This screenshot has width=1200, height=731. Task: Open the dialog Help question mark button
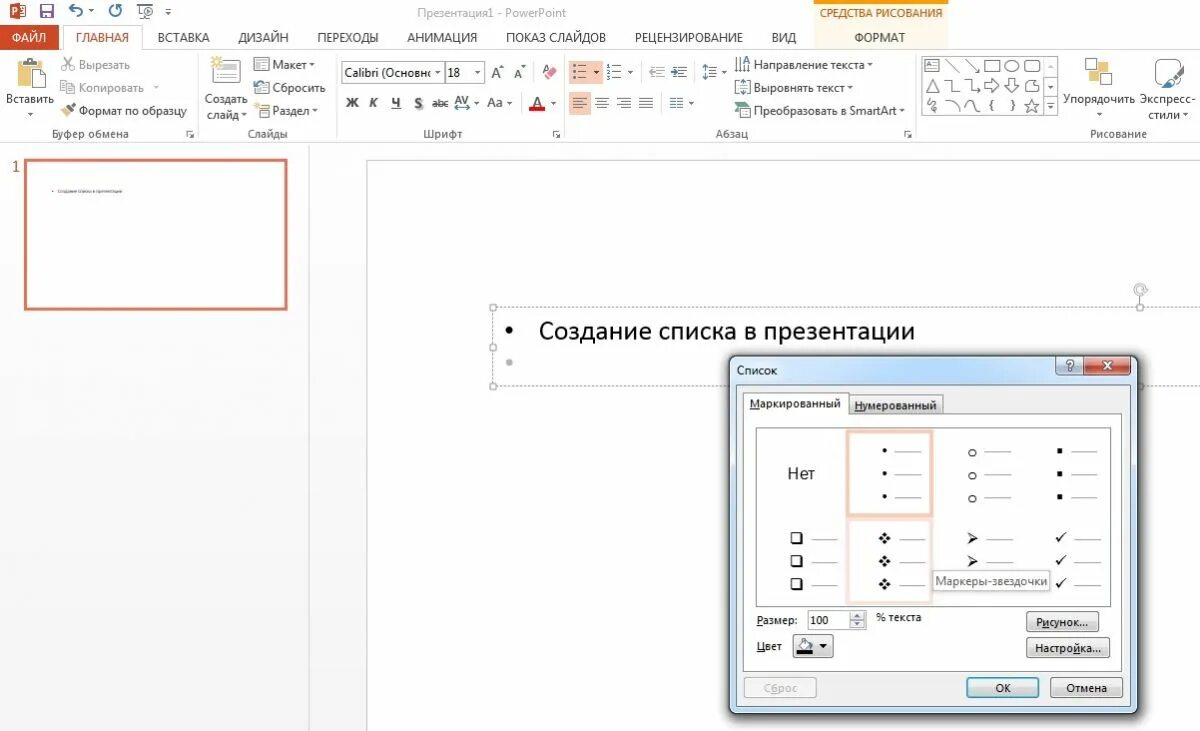click(x=1067, y=367)
